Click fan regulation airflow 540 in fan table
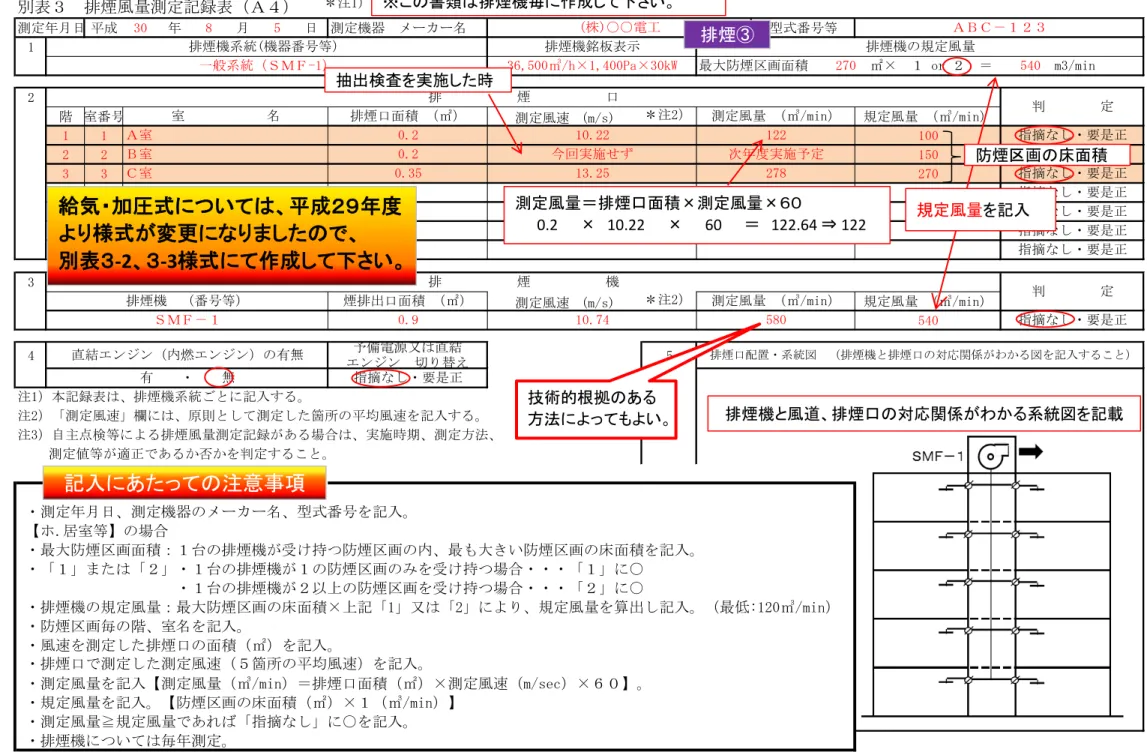Viewport: 1147px width, 752px height. click(928, 320)
